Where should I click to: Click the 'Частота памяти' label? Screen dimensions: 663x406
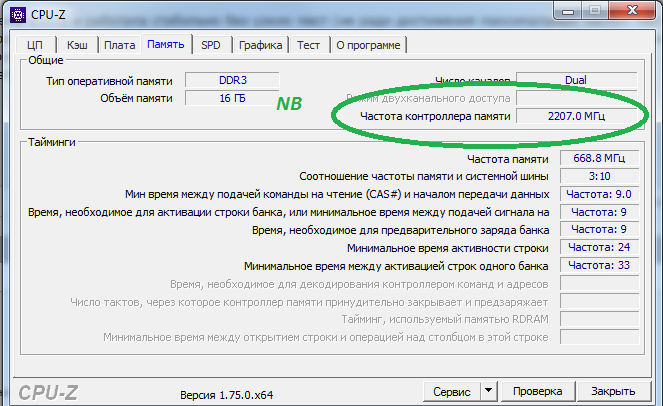(507, 159)
